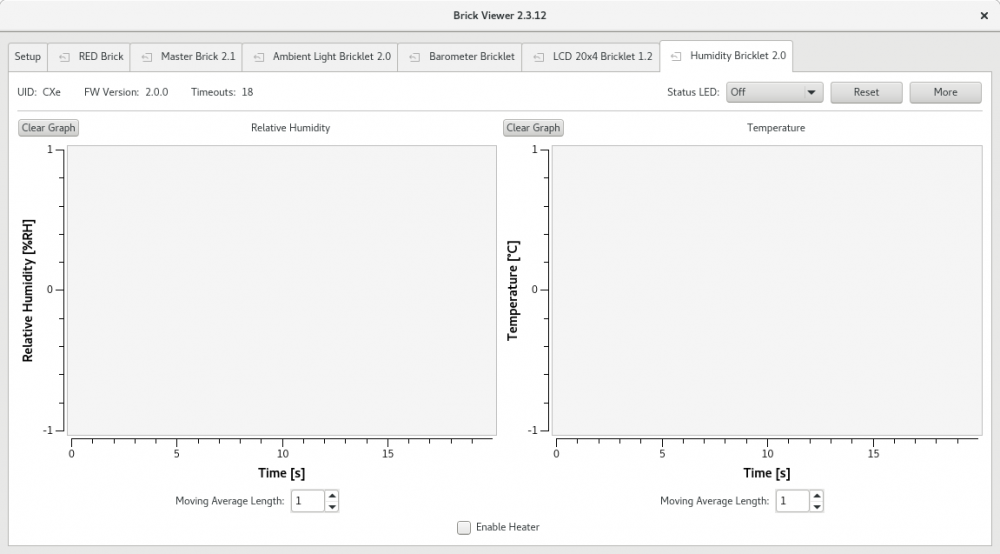Click undock icon on LCD 20x4 Bricklet tab
This screenshot has height=554, width=1000.
[x=539, y=57]
